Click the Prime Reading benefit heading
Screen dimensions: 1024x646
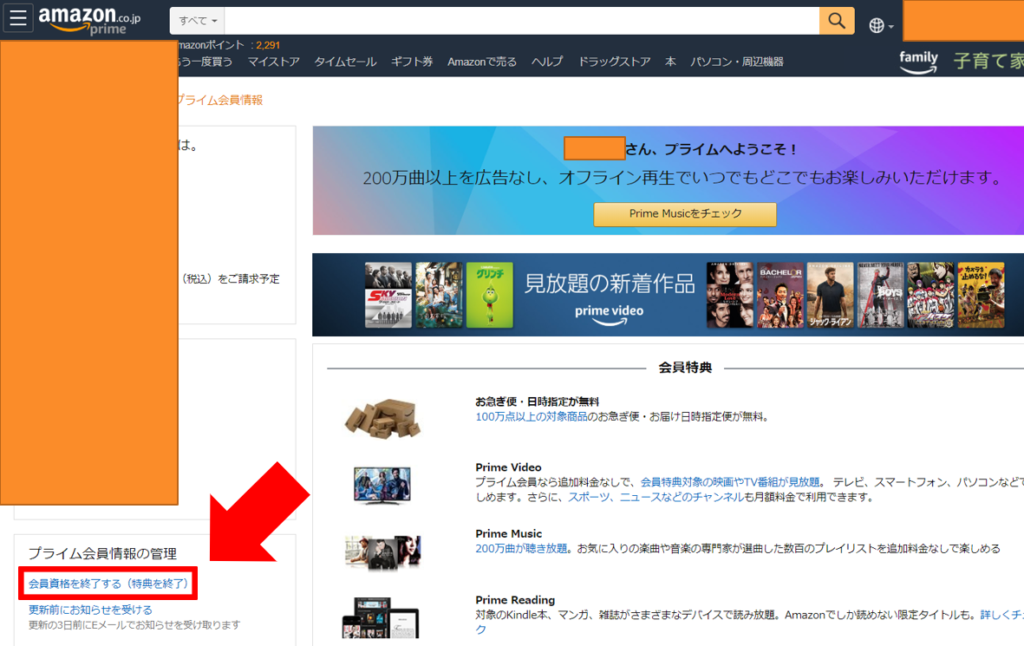click(515, 600)
